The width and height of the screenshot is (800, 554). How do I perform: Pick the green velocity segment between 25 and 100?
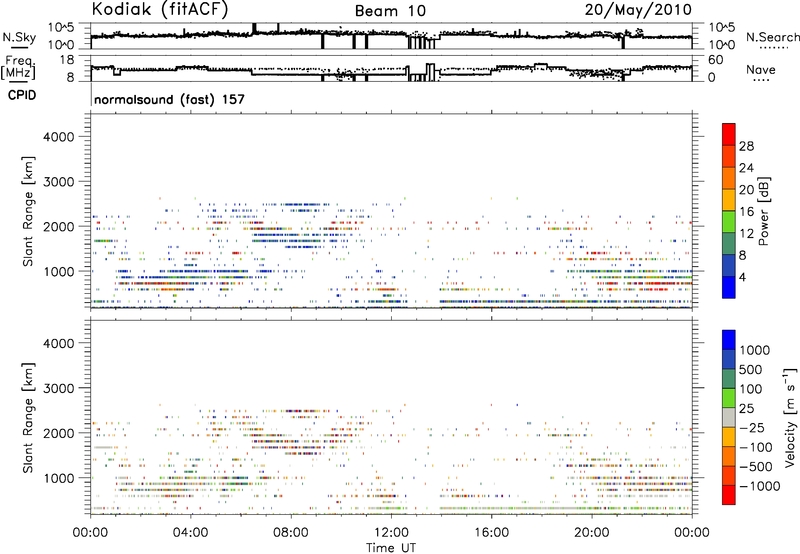pyautogui.click(x=729, y=398)
